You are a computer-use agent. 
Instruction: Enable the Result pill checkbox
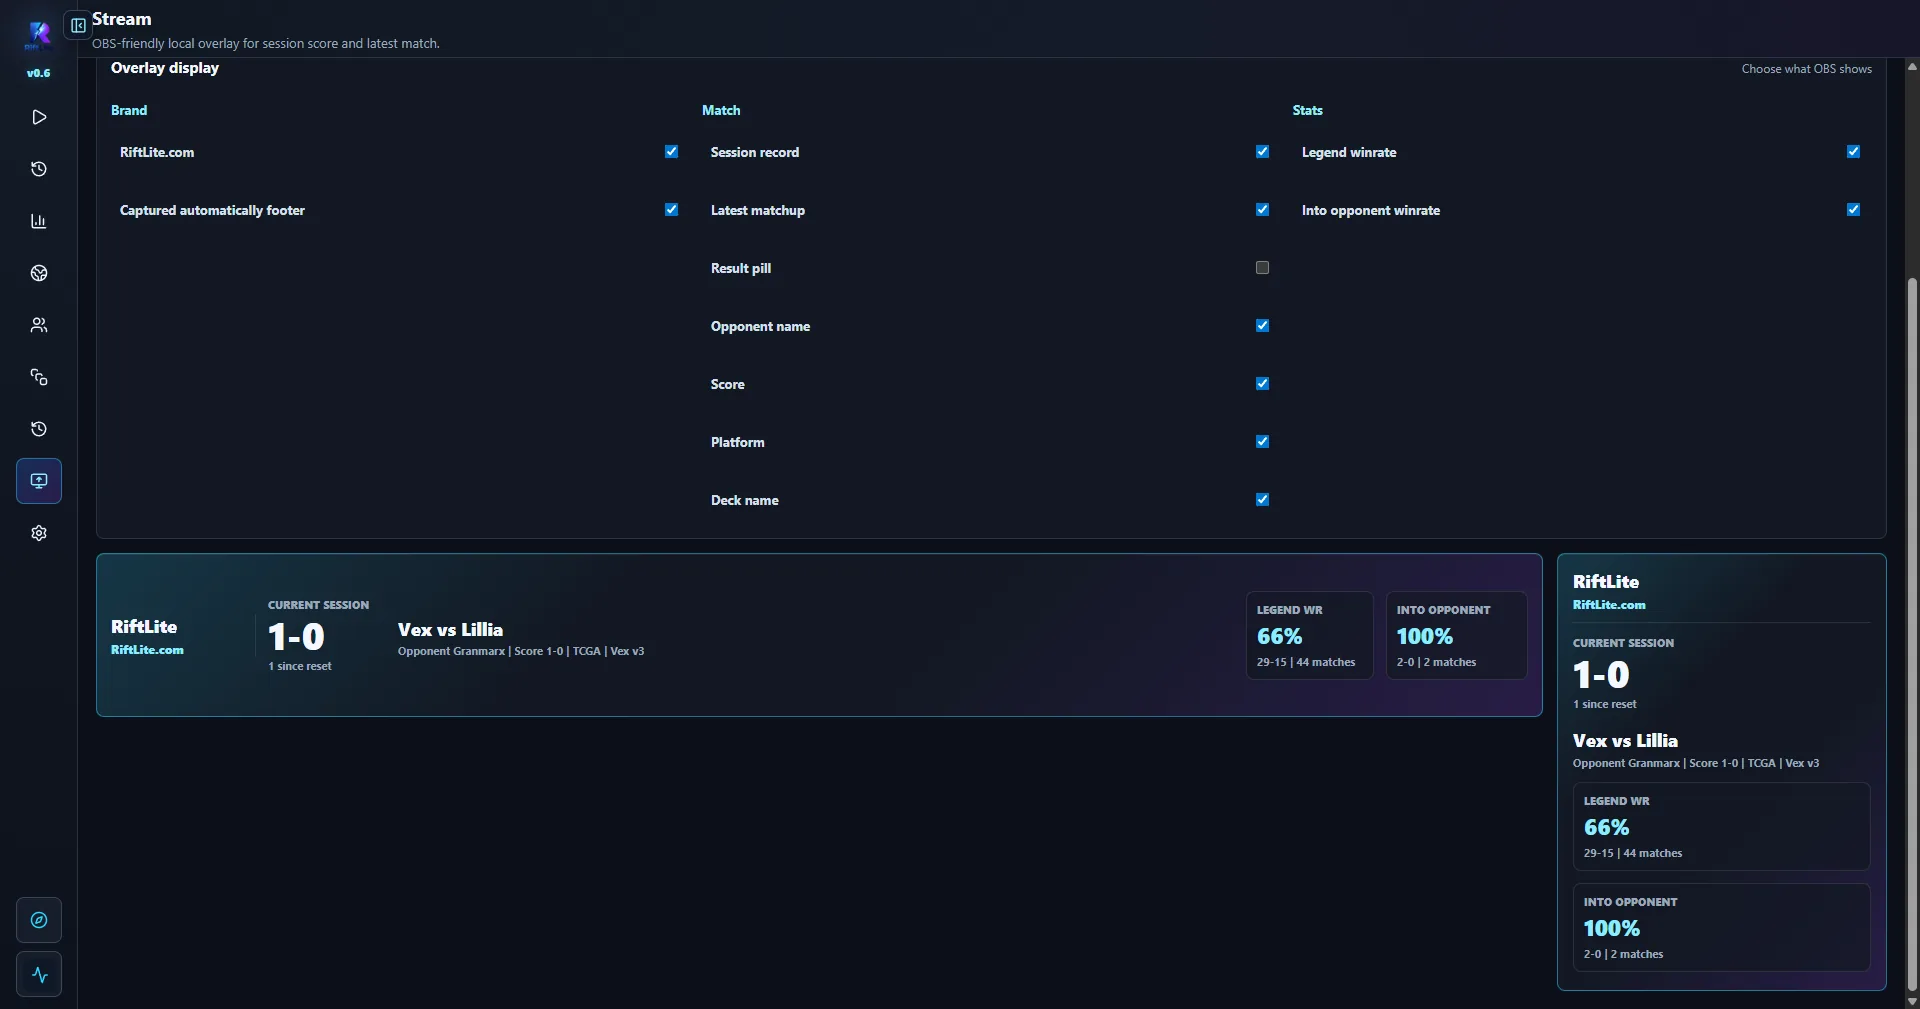(1261, 268)
